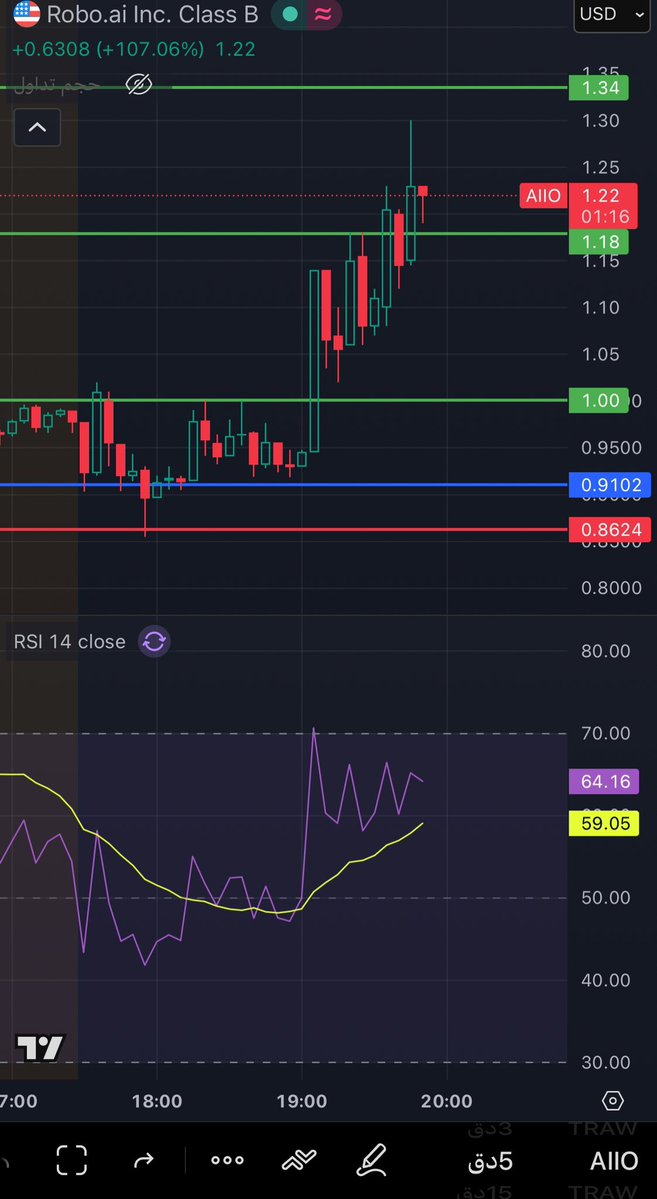Tap the pink approximately-equal data indicator
Image resolution: width=657 pixels, height=1199 pixels.
(x=324, y=14)
